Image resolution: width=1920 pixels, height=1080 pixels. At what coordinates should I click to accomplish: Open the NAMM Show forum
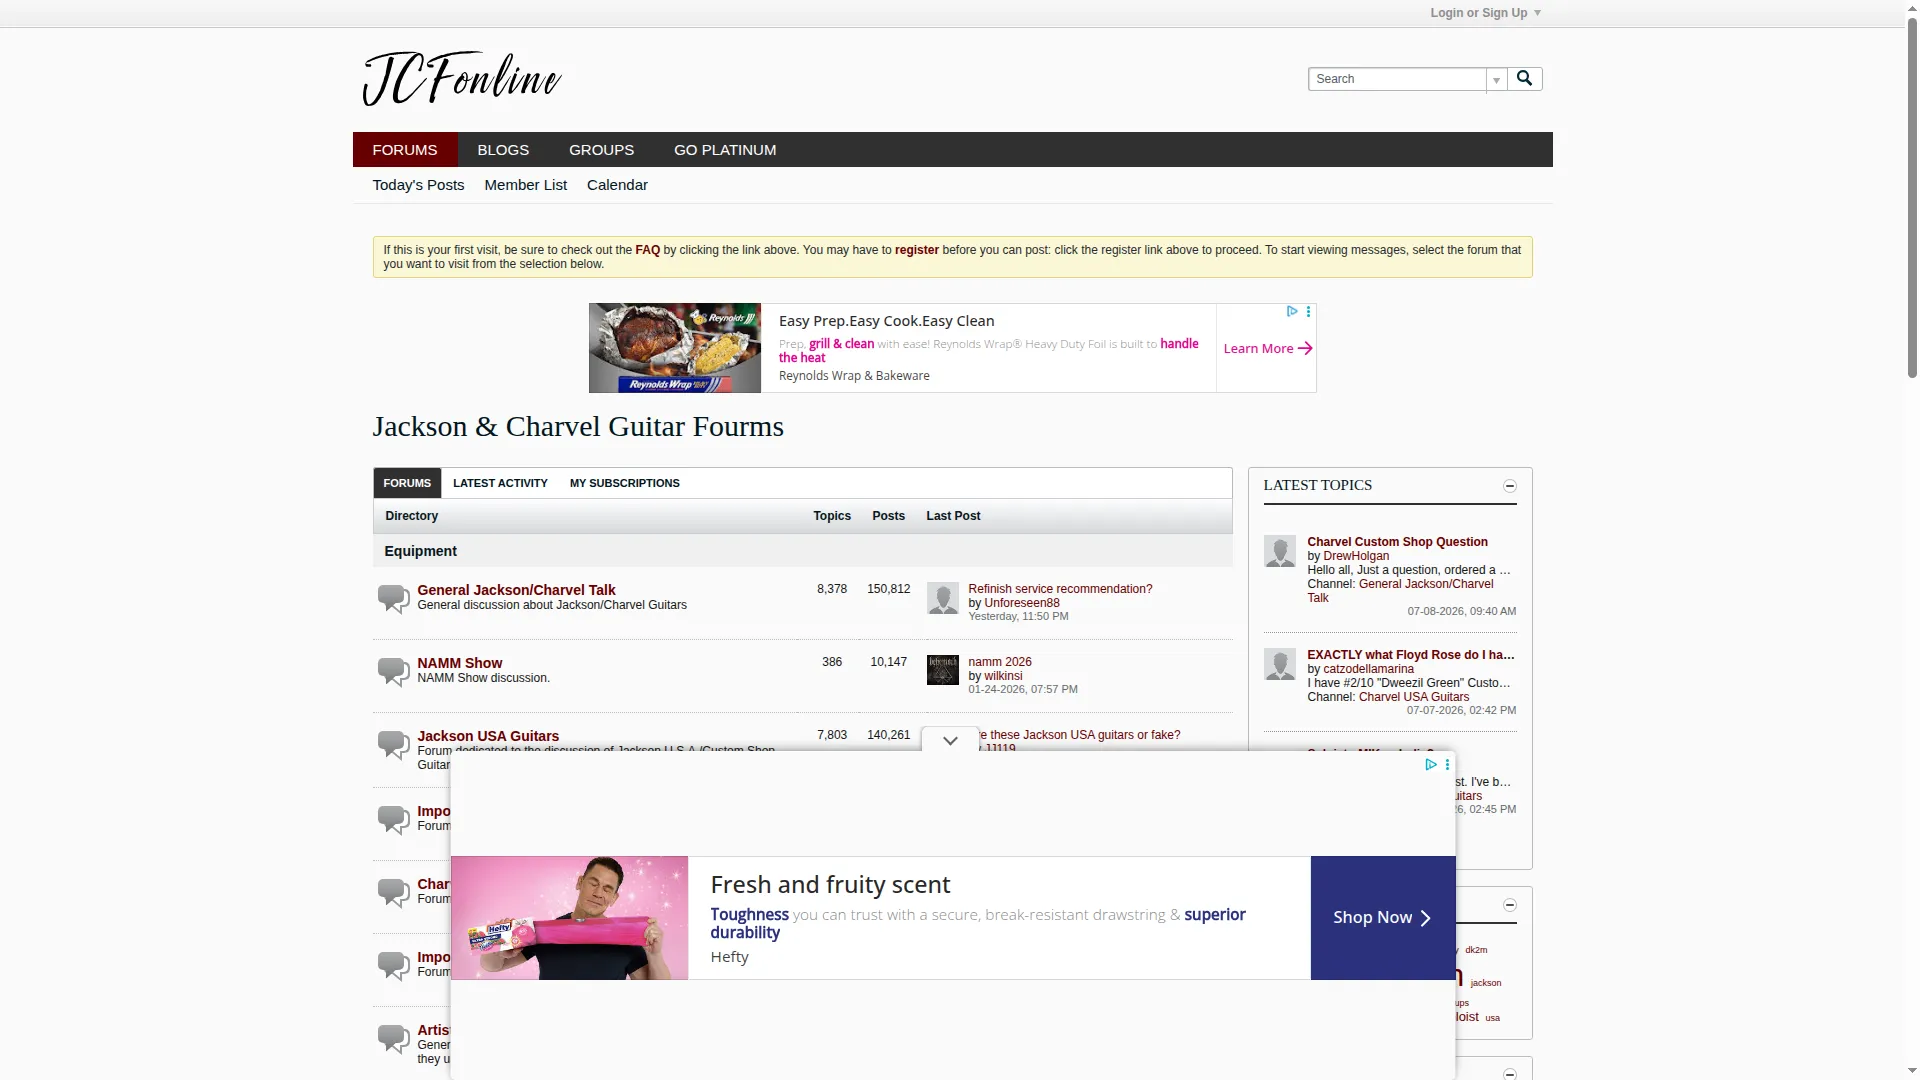tap(459, 663)
